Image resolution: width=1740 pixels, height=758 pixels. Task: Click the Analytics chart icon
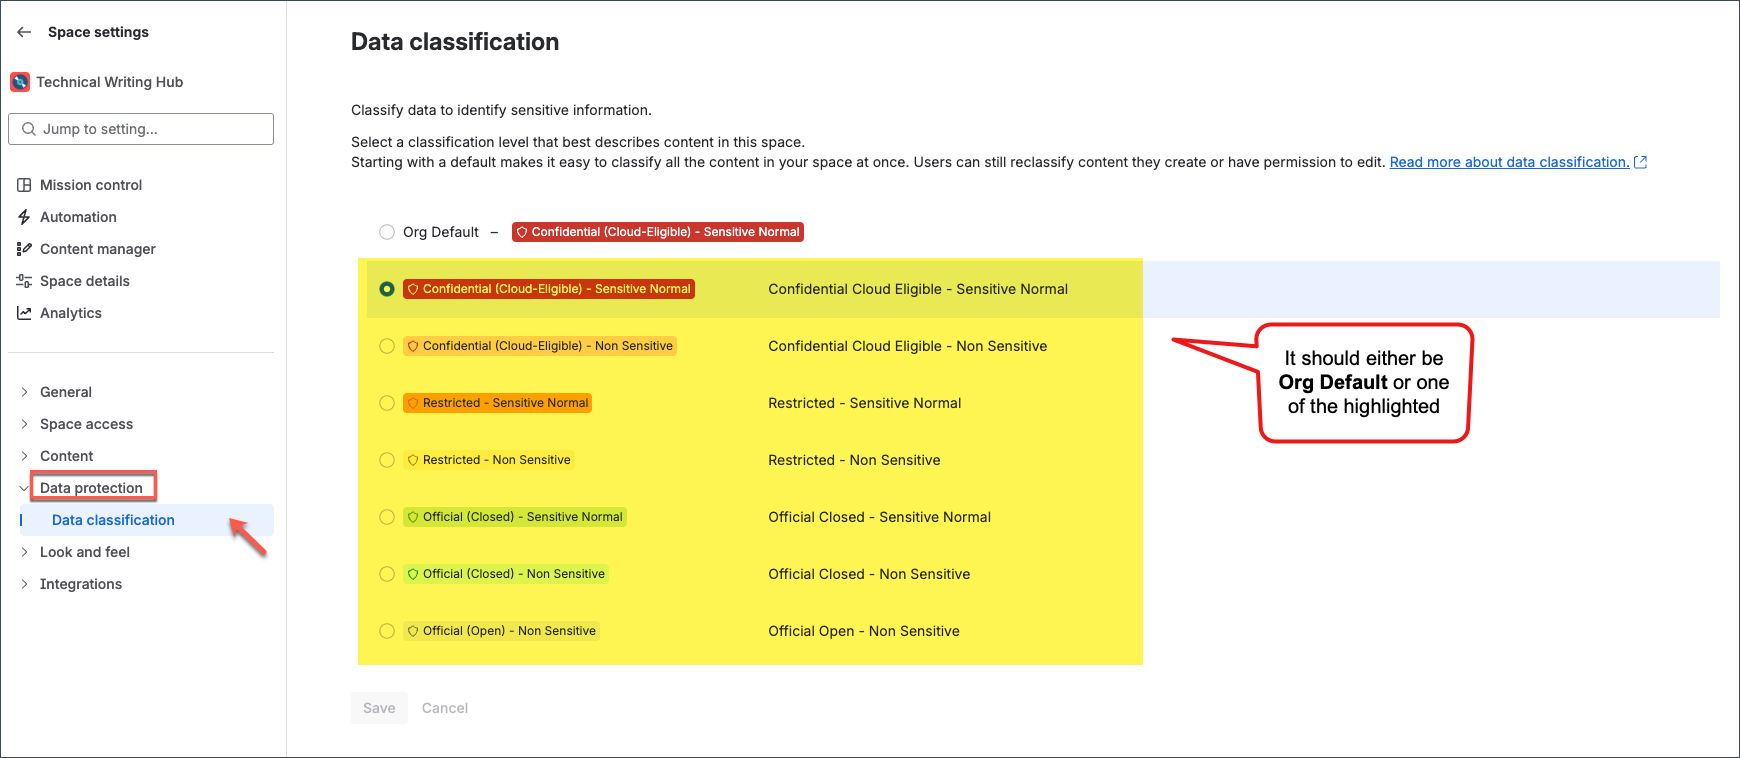click(24, 313)
